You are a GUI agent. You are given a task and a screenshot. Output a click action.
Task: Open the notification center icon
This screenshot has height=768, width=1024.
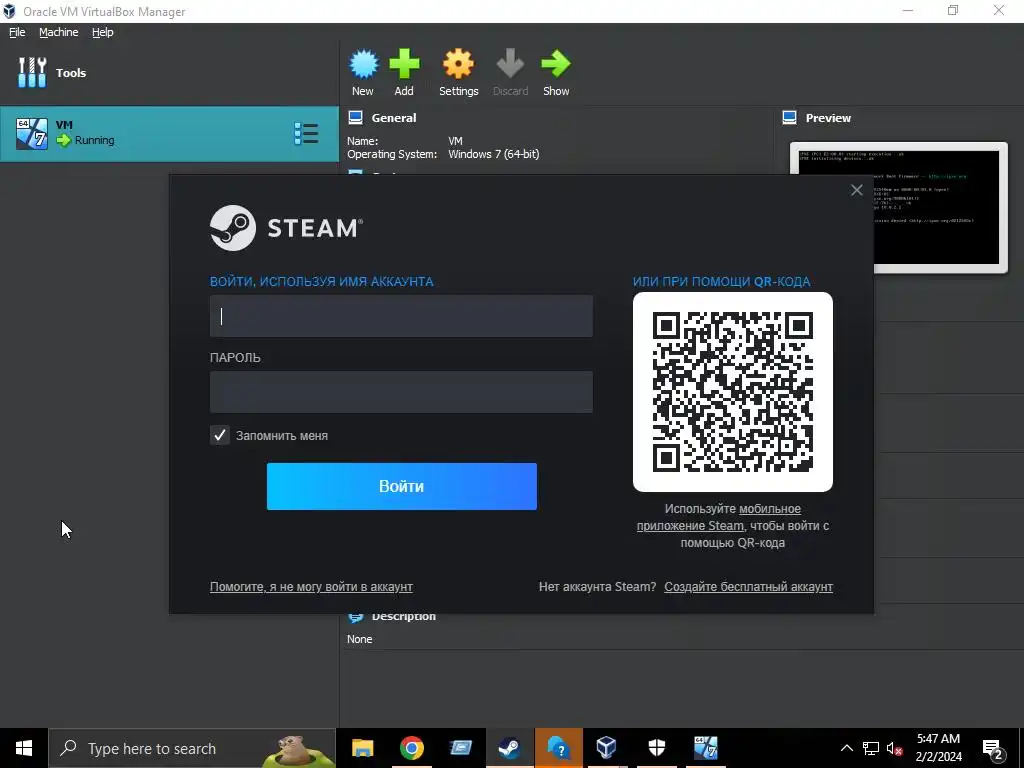[x=993, y=748]
